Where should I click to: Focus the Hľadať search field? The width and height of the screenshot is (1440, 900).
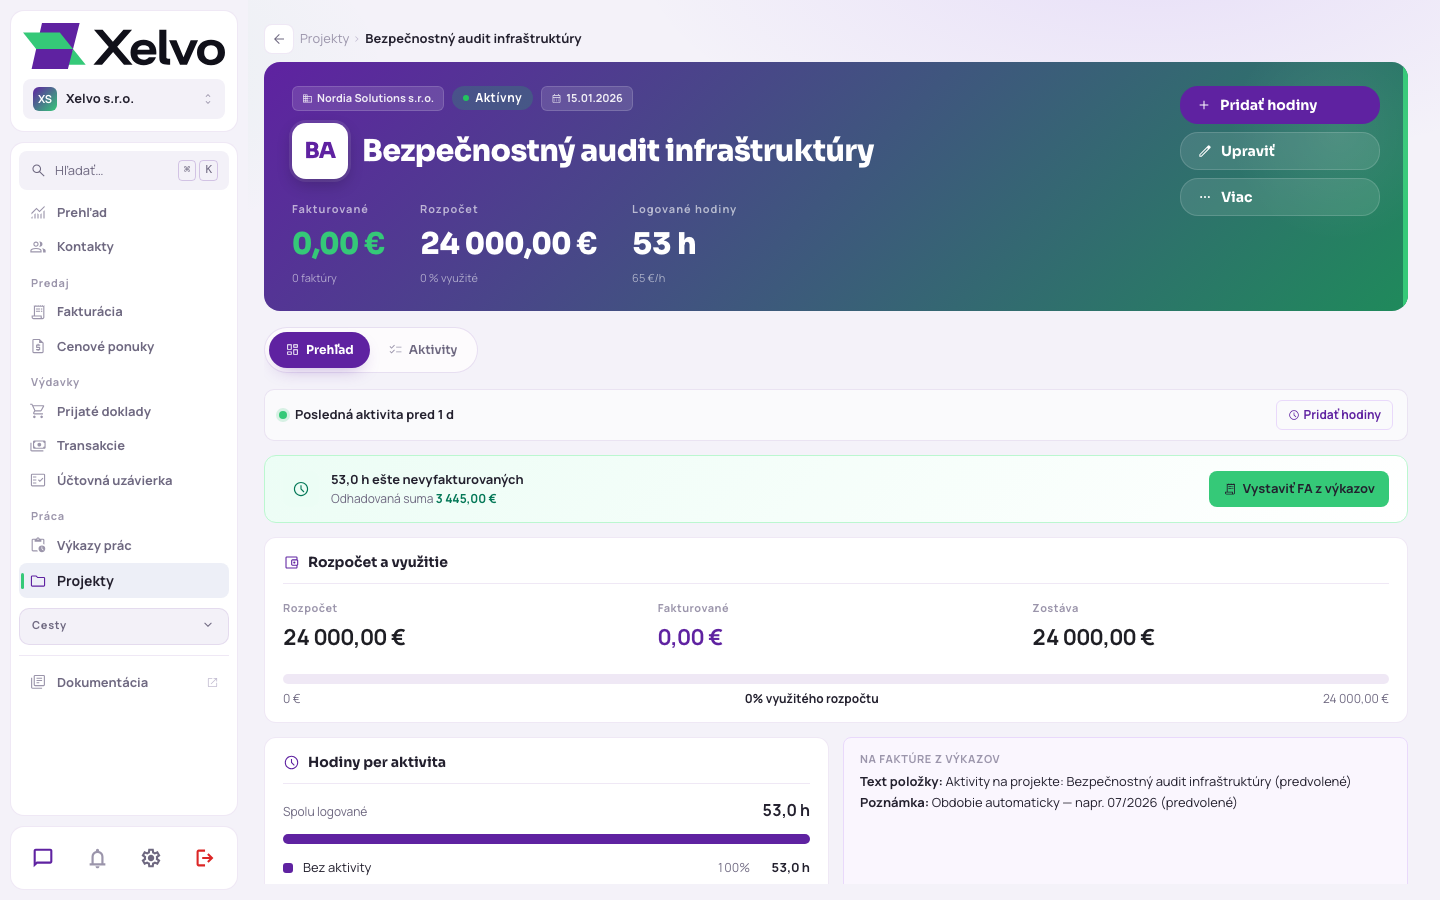coord(124,171)
